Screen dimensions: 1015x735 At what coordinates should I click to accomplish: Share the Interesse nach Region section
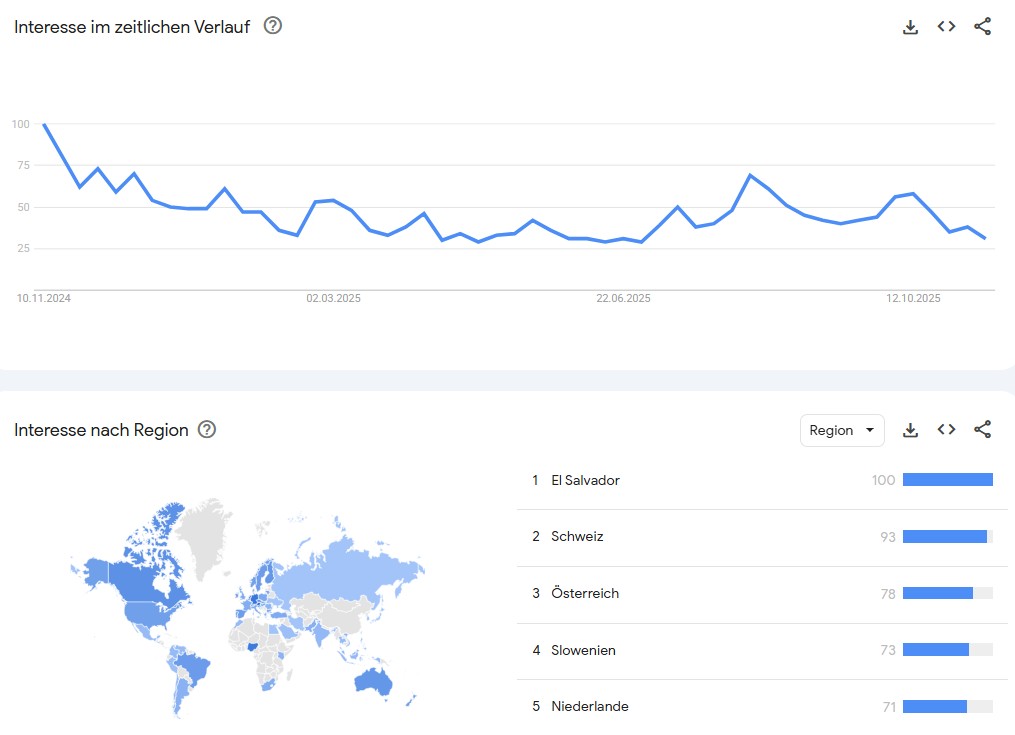tap(983, 430)
